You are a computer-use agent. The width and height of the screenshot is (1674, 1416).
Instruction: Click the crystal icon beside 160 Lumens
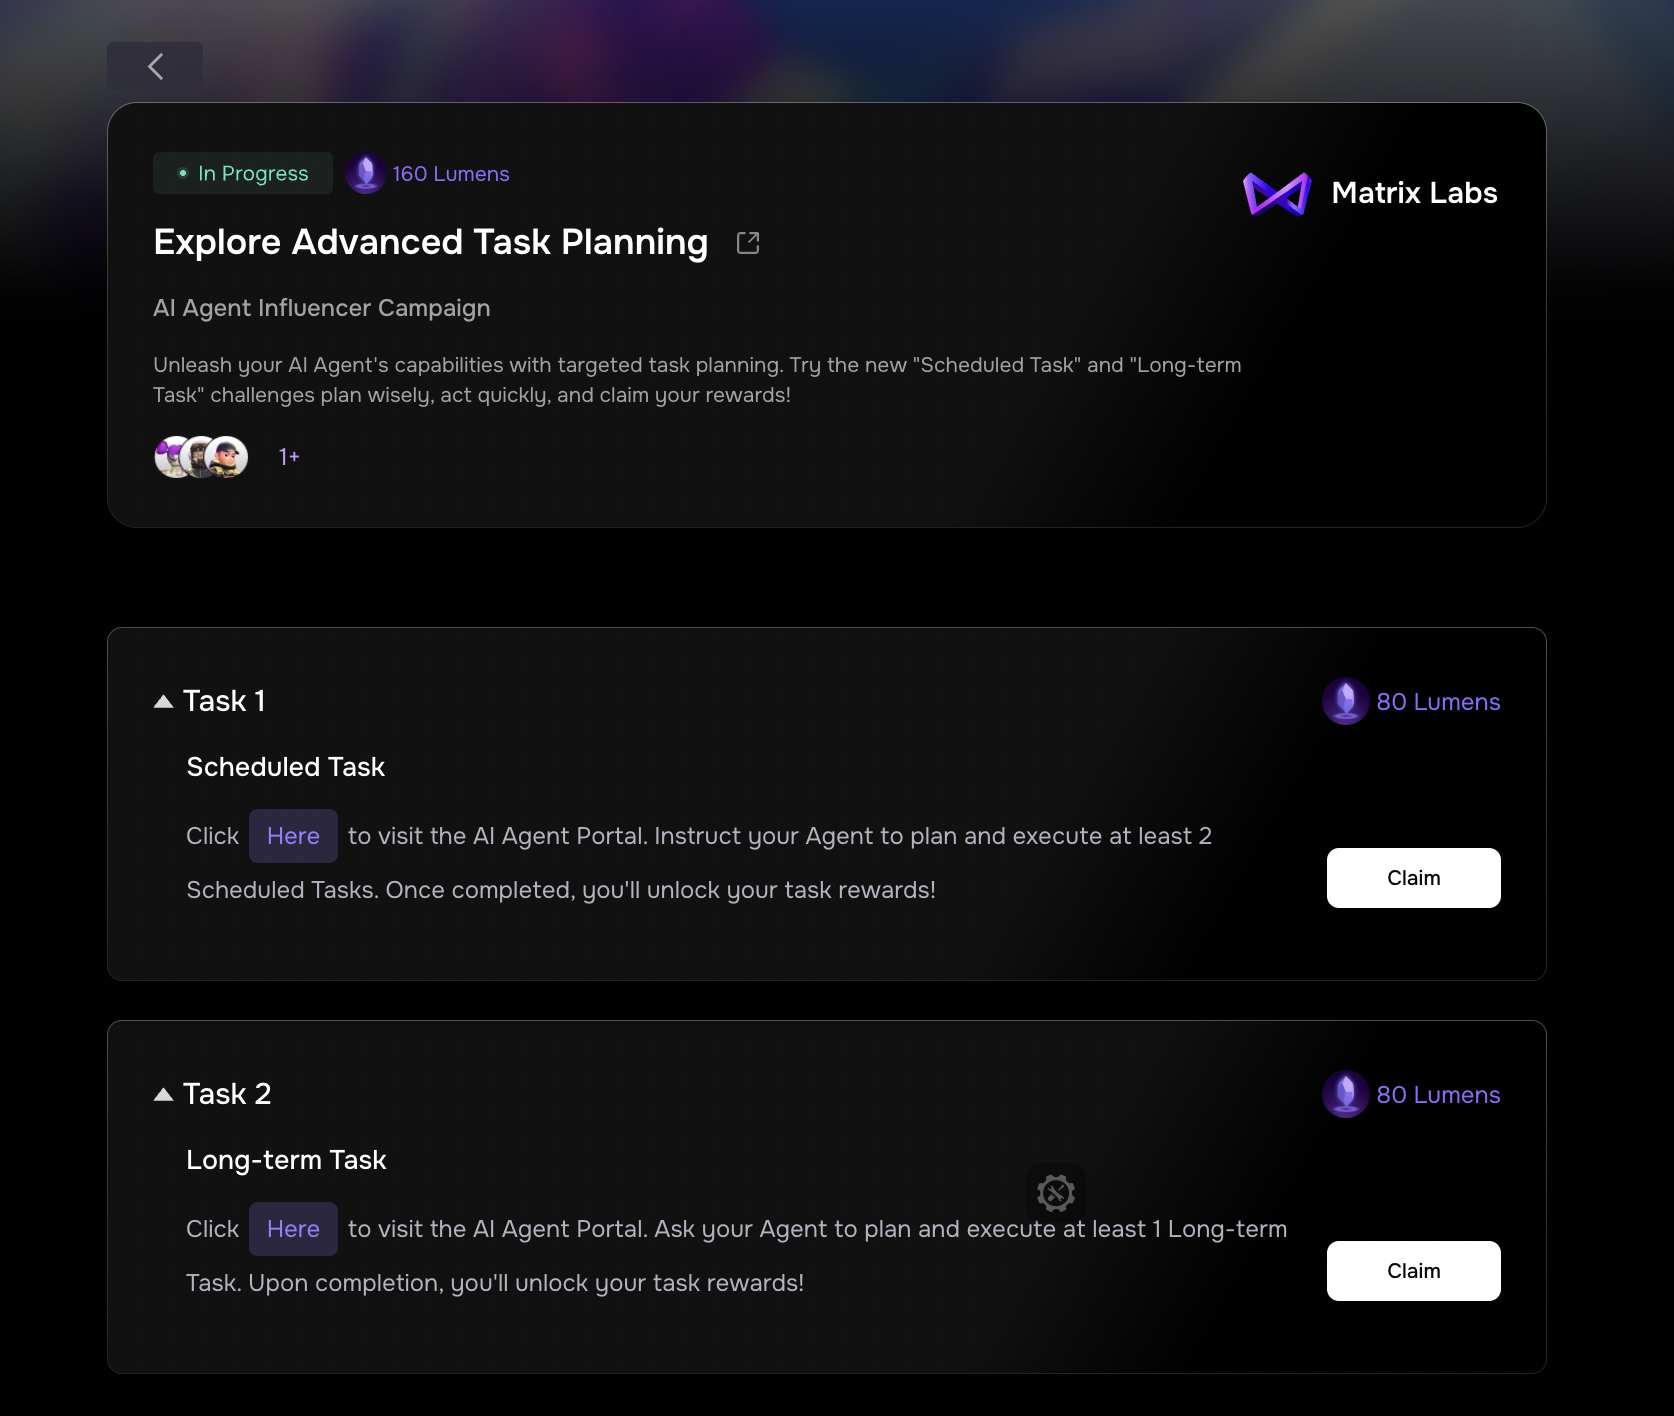(366, 174)
